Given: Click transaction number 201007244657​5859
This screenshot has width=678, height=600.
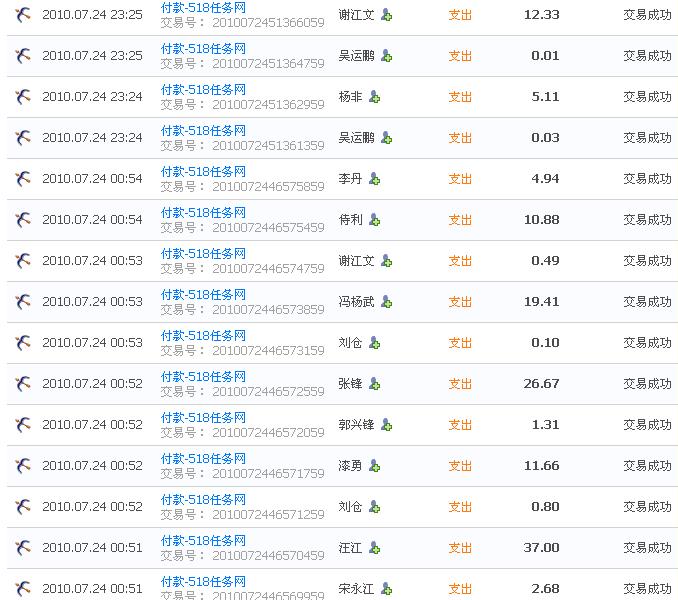Looking at the screenshot, I should (268, 187).
